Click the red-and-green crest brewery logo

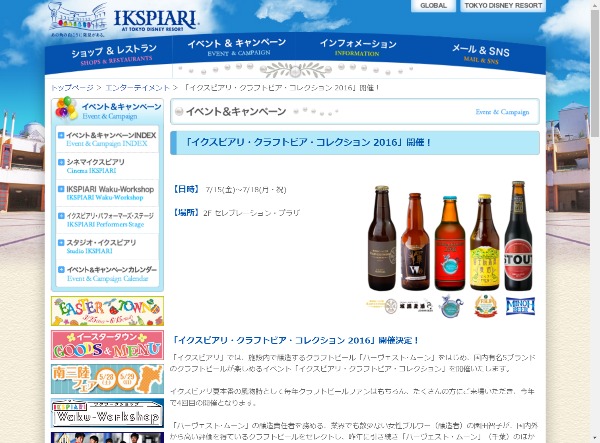click(x=485, y=306)
